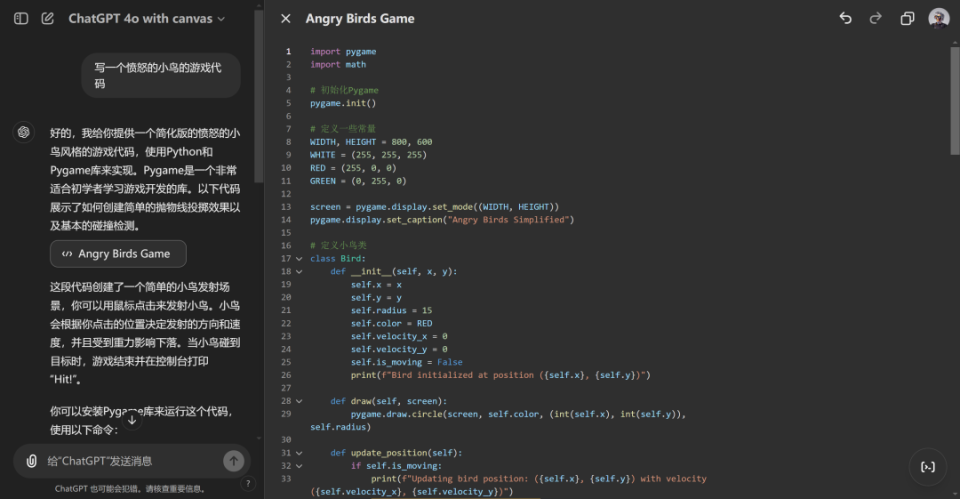Open the Angry Birds Game canvas chip
Screen dimensions: 960x499
tap(118, 253)
